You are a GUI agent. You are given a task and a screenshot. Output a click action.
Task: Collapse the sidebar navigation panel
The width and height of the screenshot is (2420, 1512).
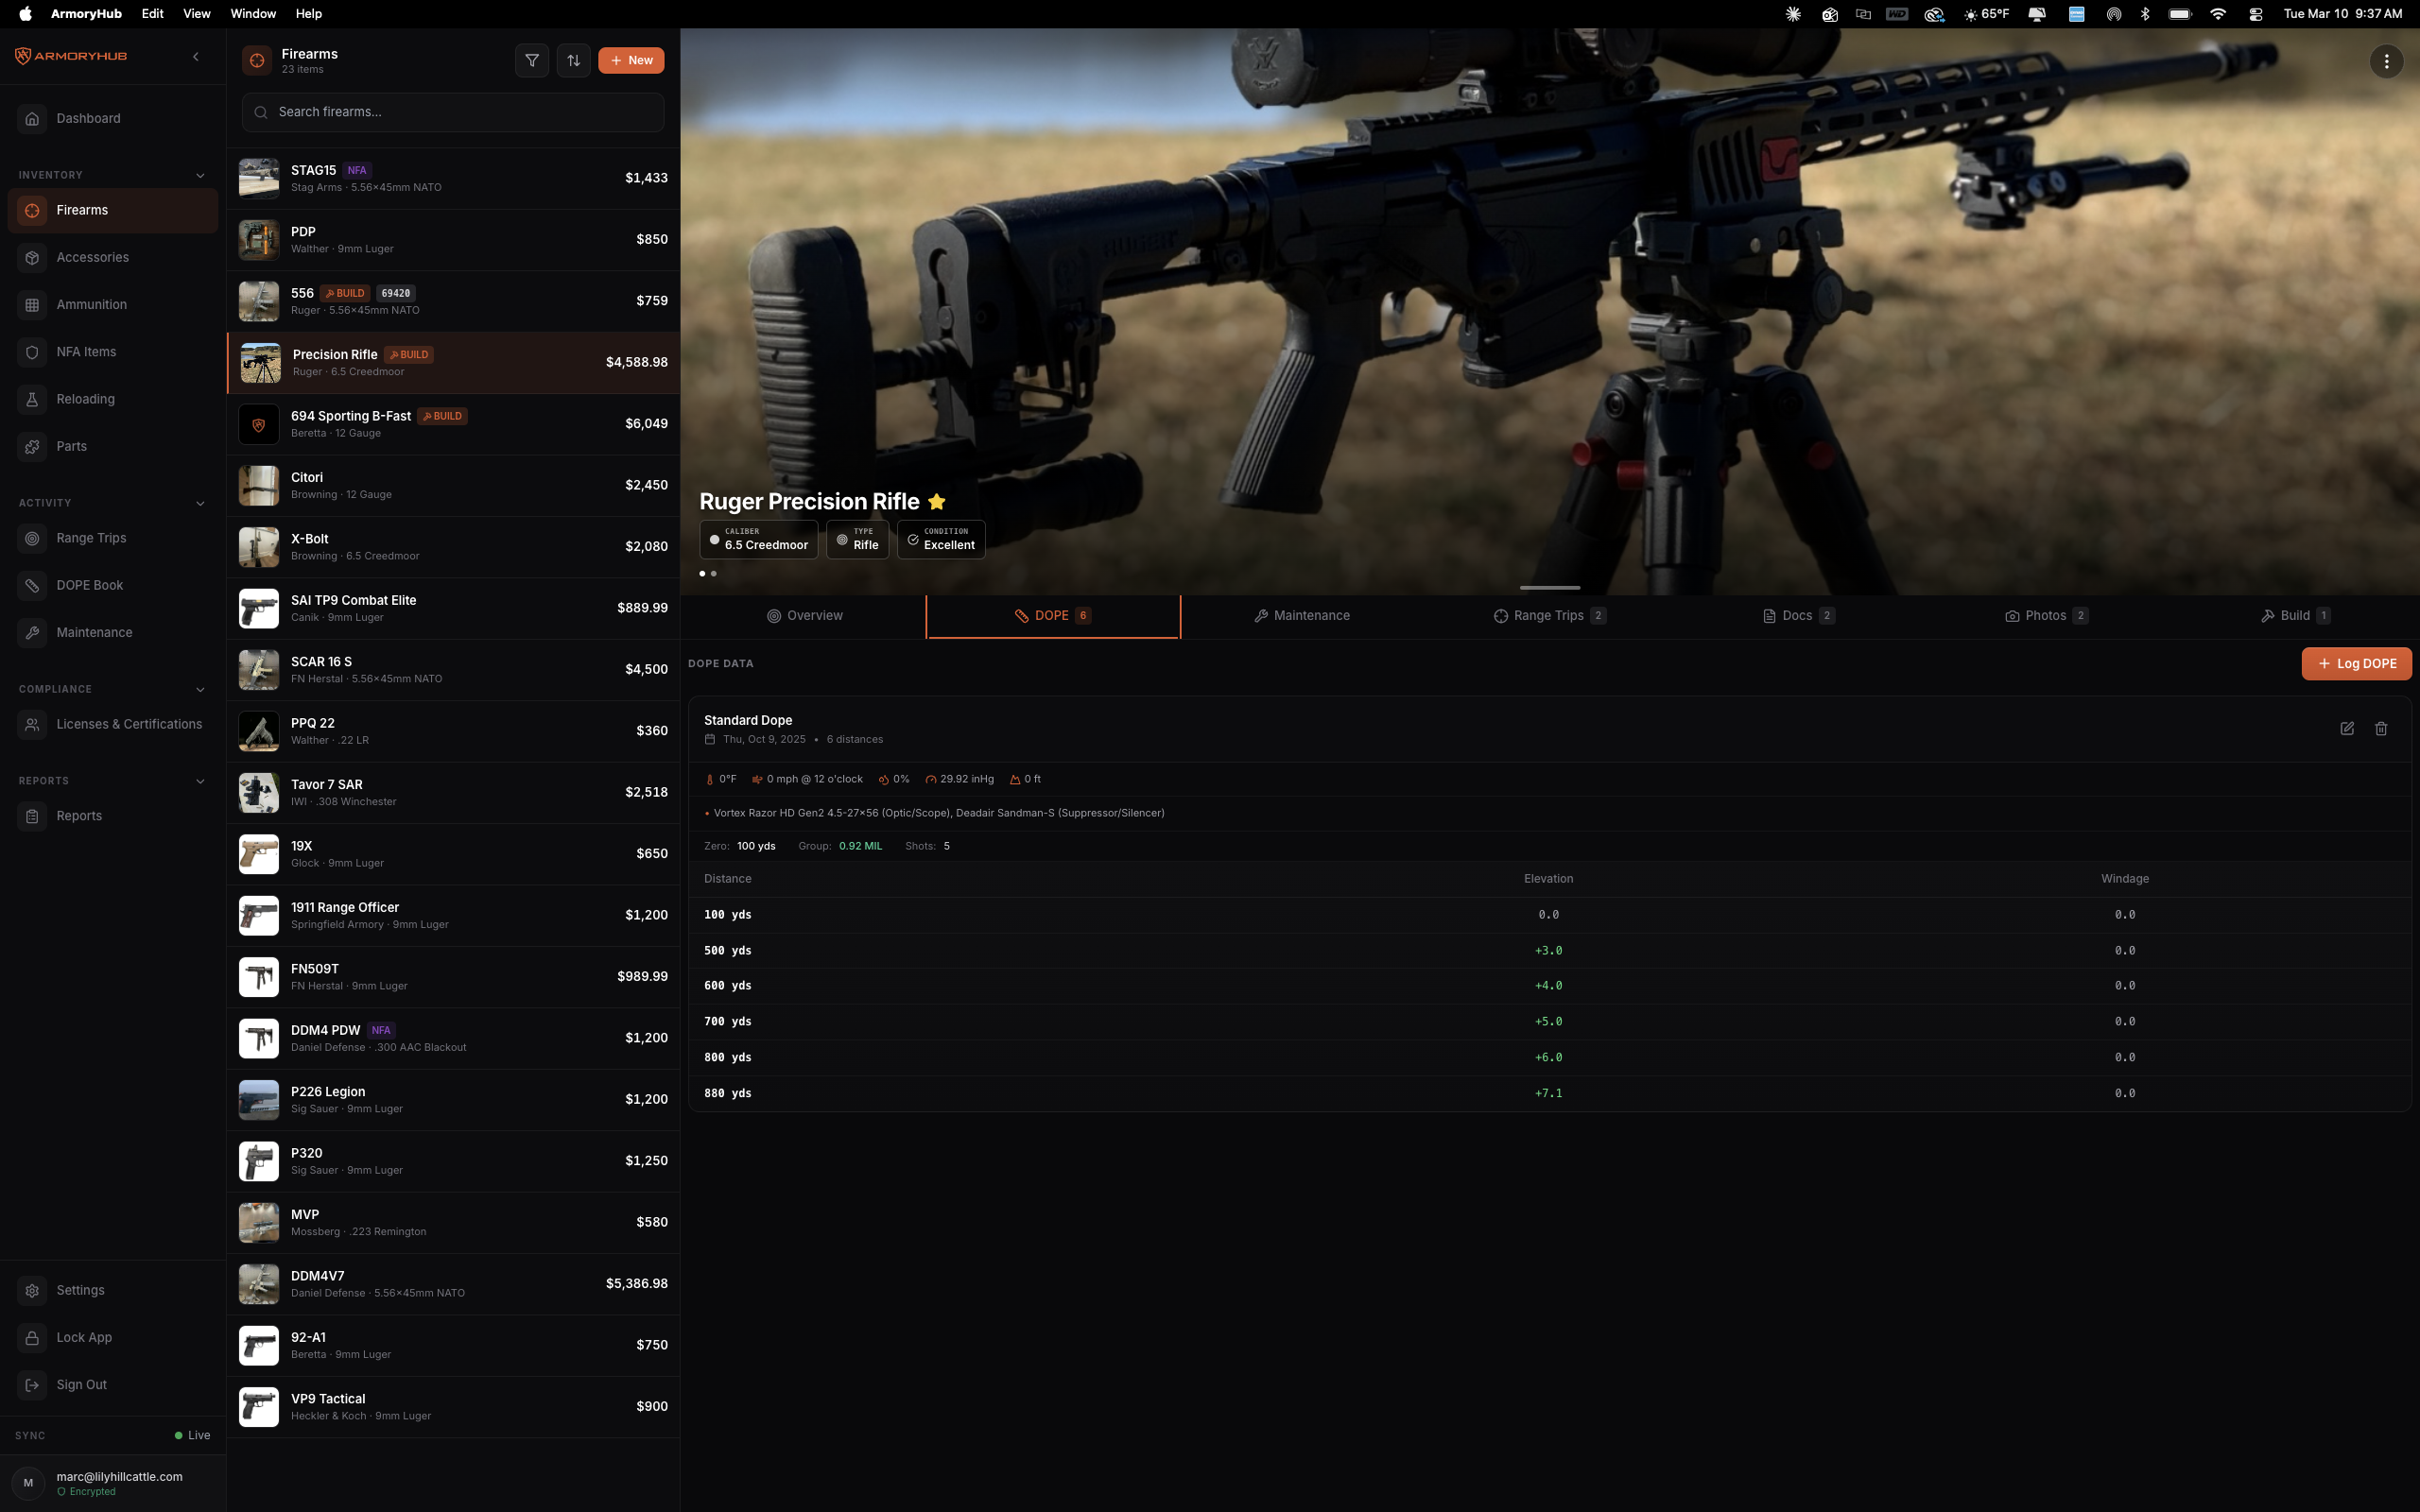[x=196, y=56]
